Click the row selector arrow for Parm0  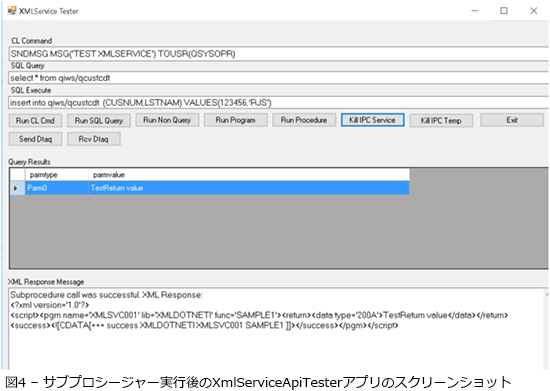pyautogui.click(x=17, y=188)
